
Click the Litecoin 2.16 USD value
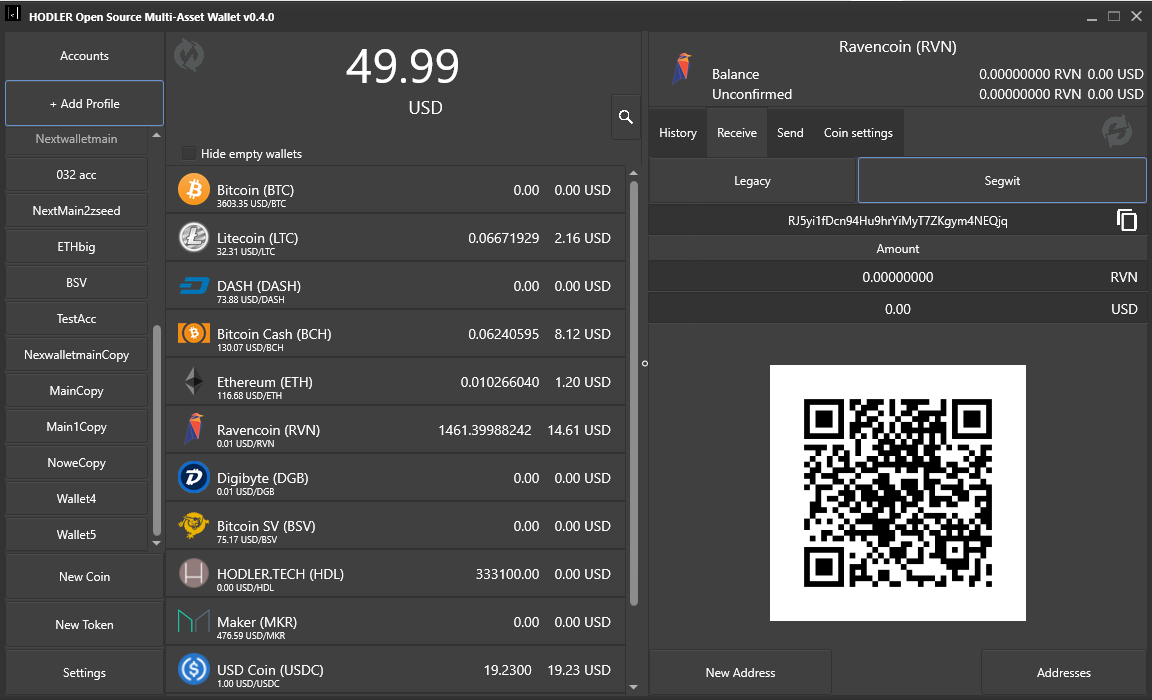coord(583,238)
